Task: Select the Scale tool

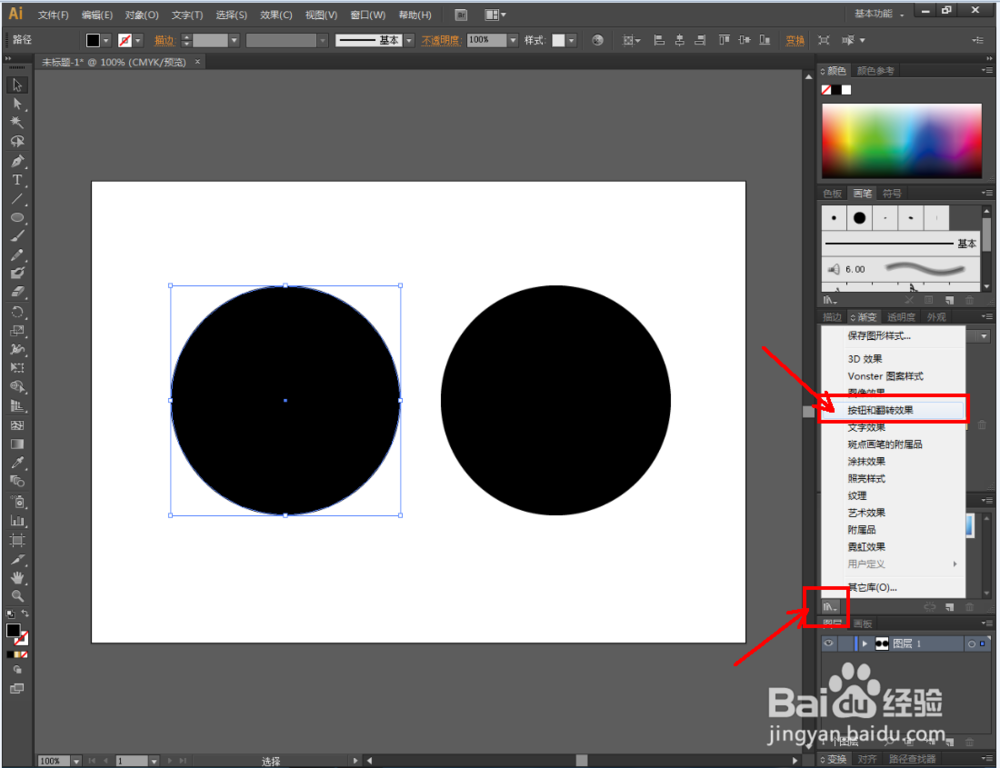Action: coord(17,330)
